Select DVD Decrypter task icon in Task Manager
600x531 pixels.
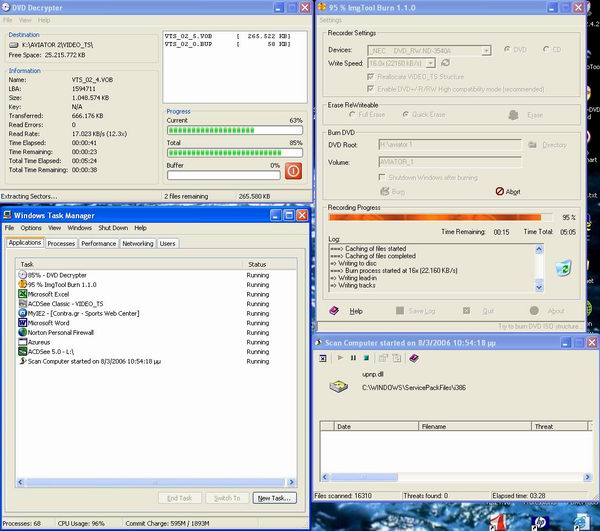coord(22,275)
